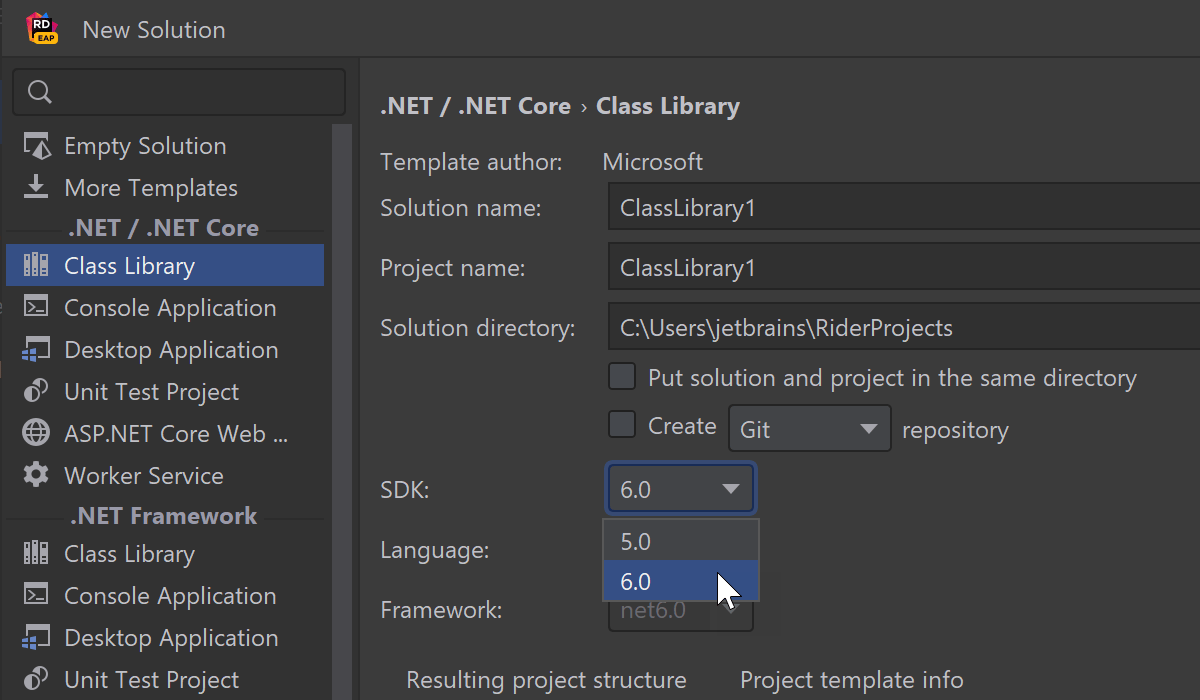Select .NET Framework Class Library template

pyautogui.click(x=129, y=554)
